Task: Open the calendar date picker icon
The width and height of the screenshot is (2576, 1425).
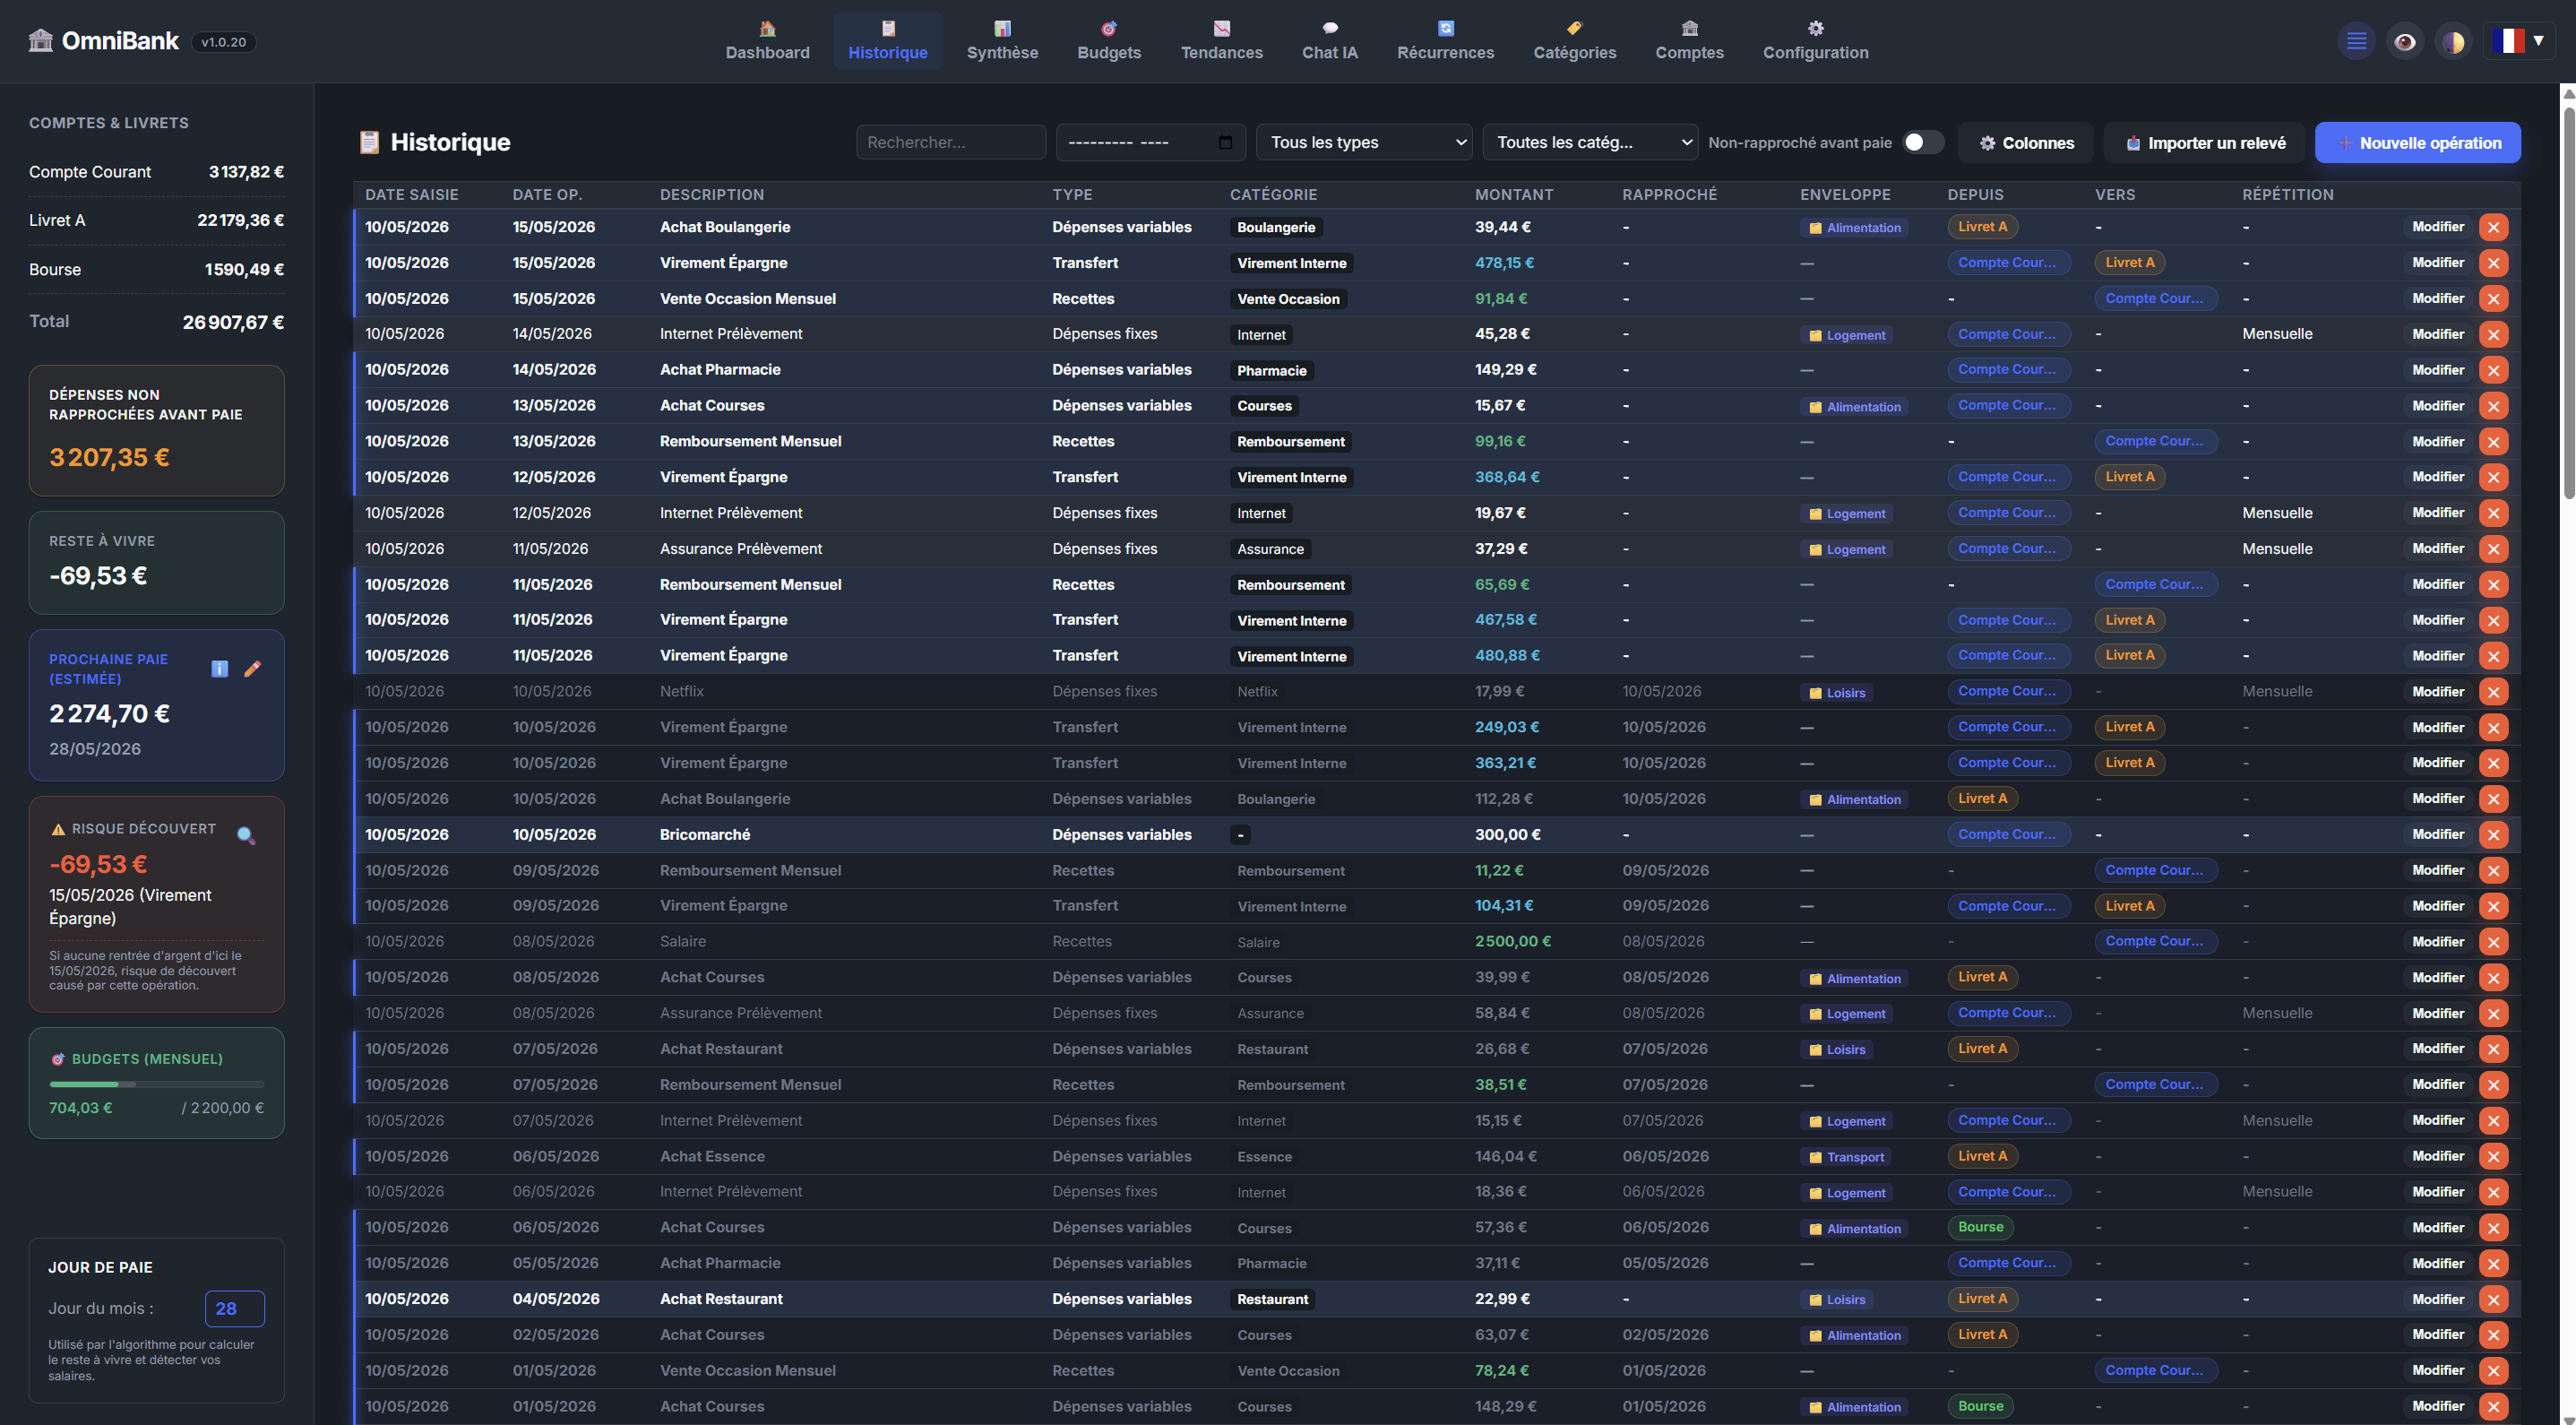Action: [x=1225, y=142]
